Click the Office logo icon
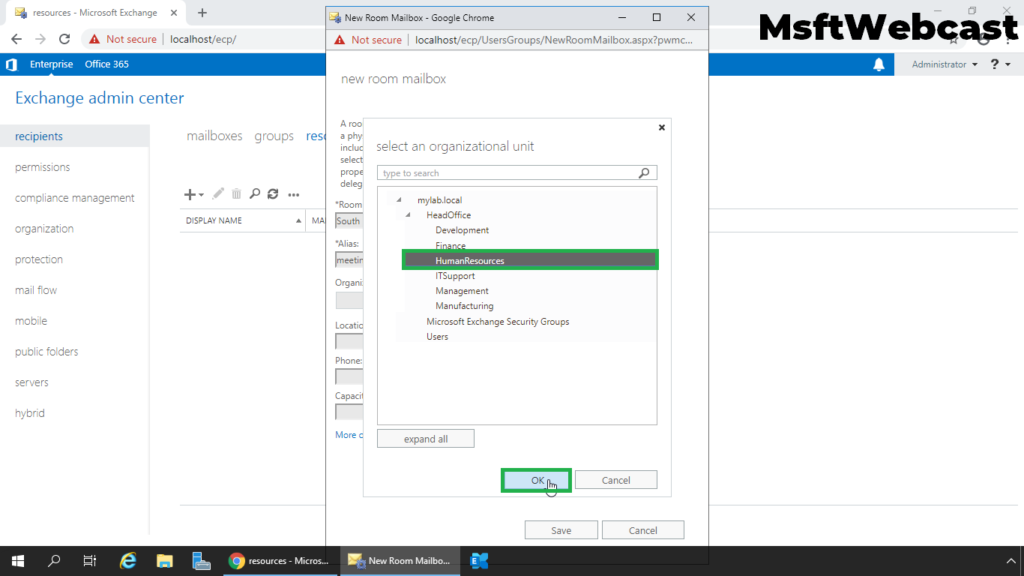Screen dimensions: 1024x576 coord(12,64)
